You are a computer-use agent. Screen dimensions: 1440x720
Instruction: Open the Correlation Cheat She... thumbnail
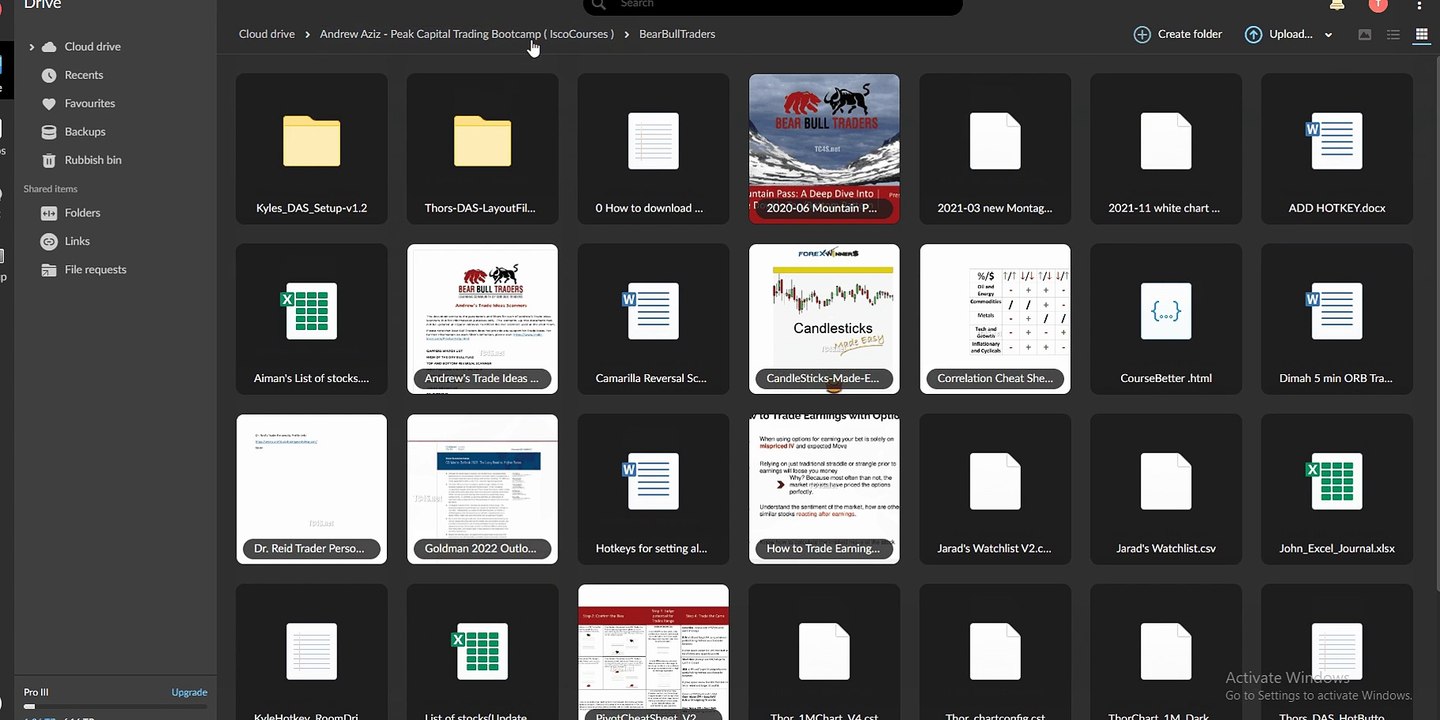tap(995, 319)
